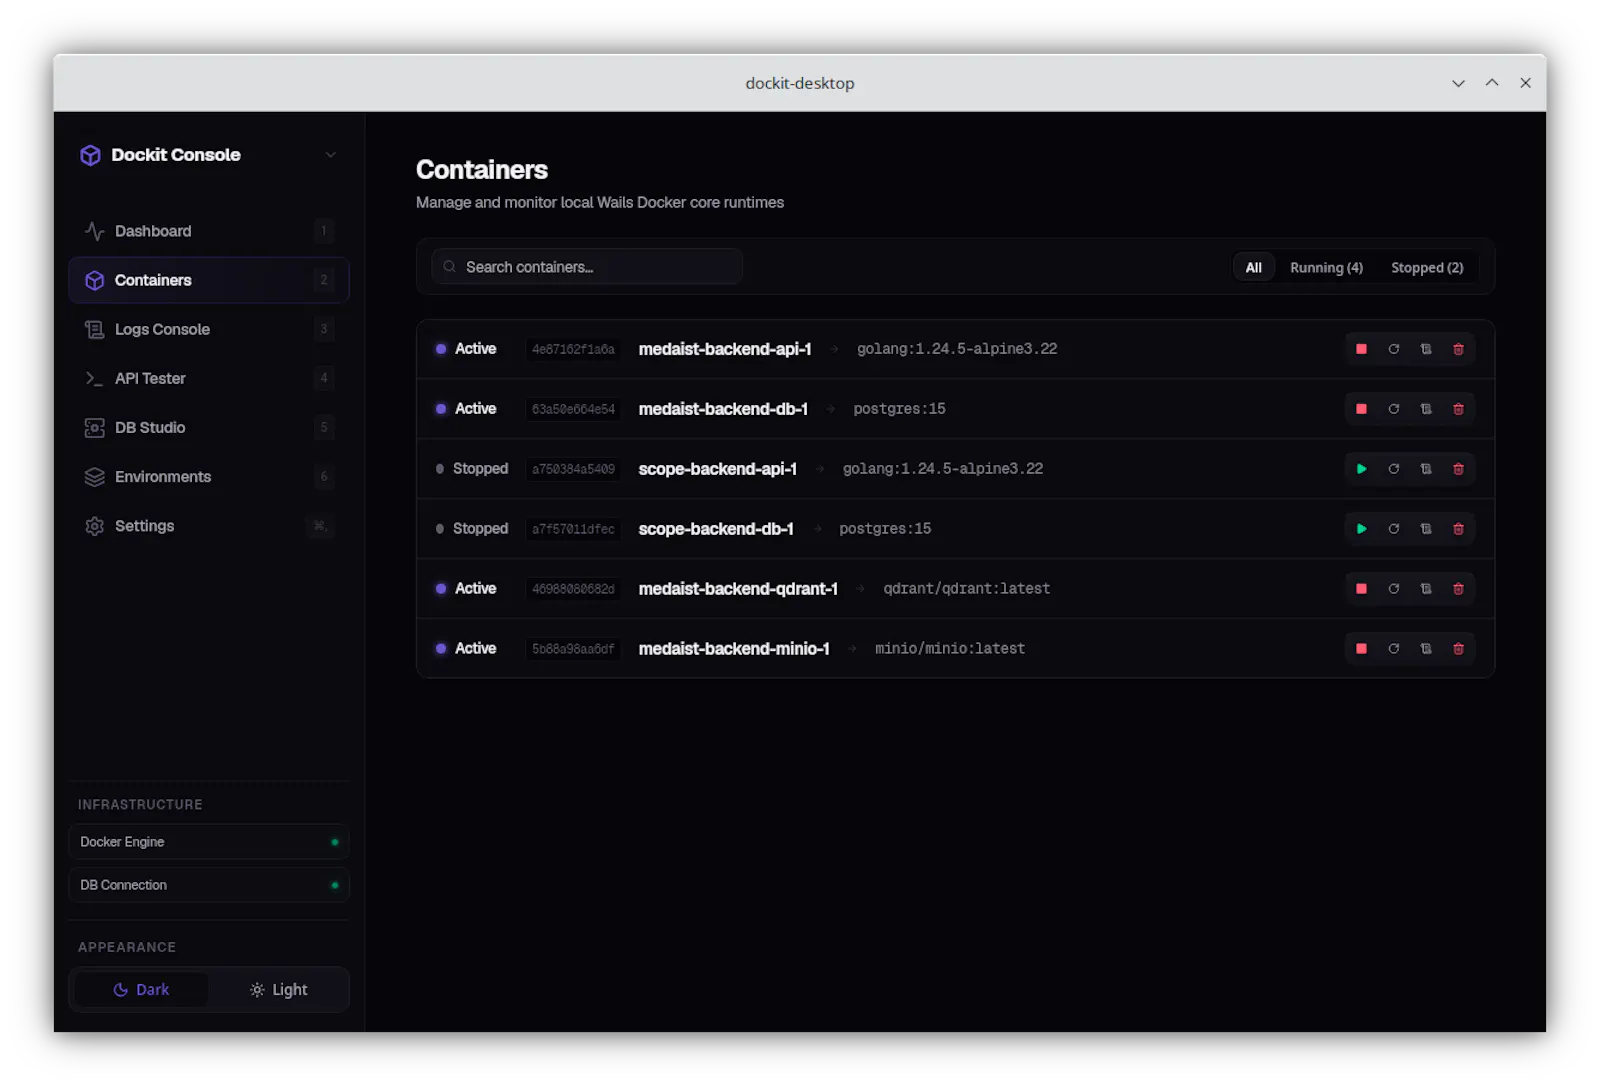Viewport: 1600px width, 1086px height.
Task: View logs for medaist-backend-api-1
Action: pos(1426,349)
